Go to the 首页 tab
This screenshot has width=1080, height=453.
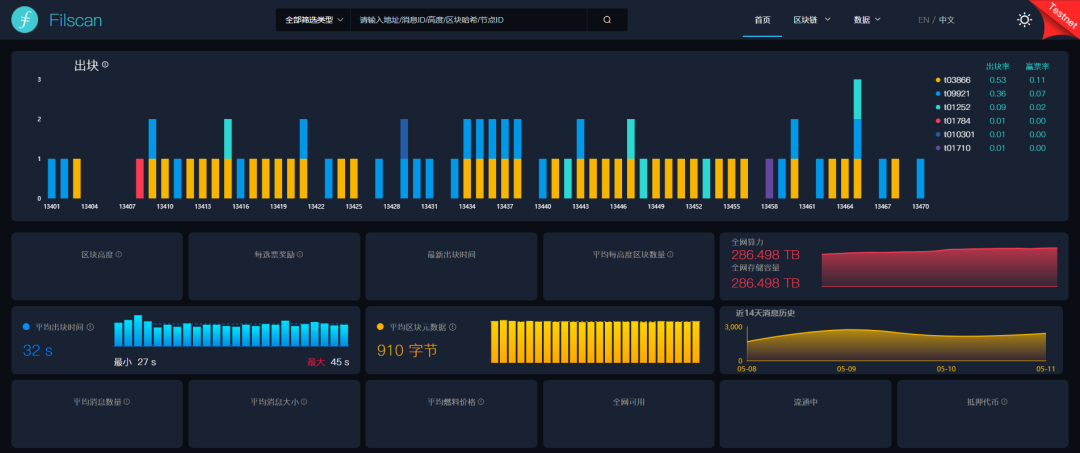(x=762, y=20)
